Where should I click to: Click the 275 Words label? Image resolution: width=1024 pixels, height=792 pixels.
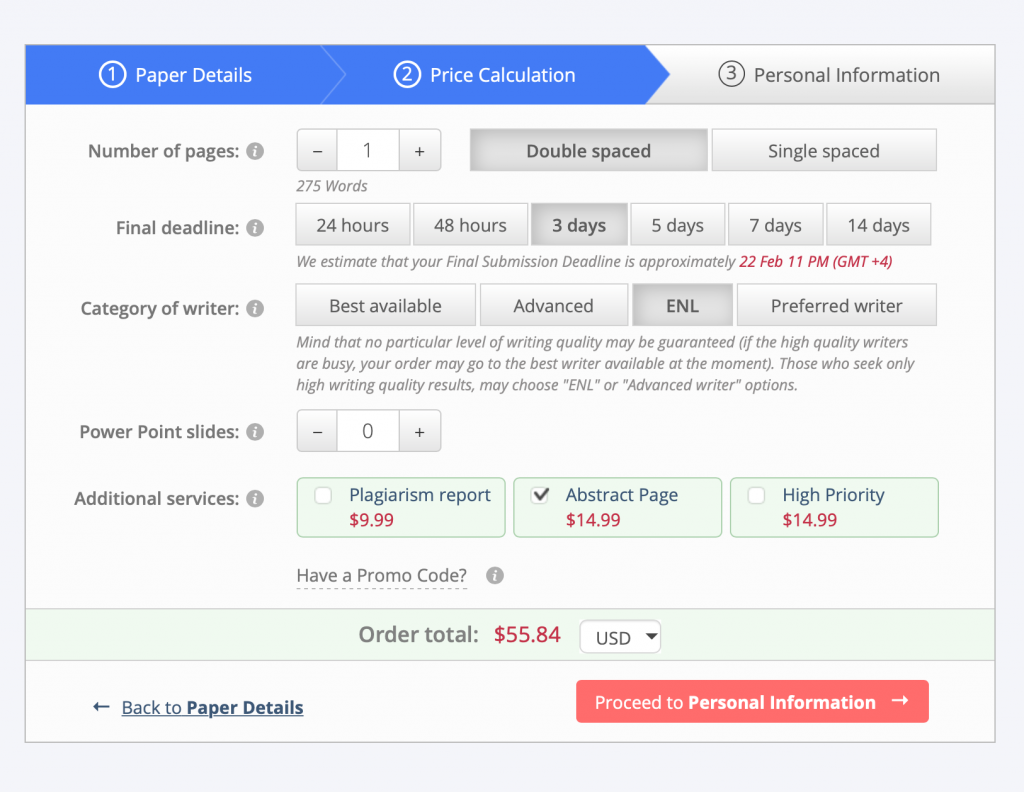332,186
